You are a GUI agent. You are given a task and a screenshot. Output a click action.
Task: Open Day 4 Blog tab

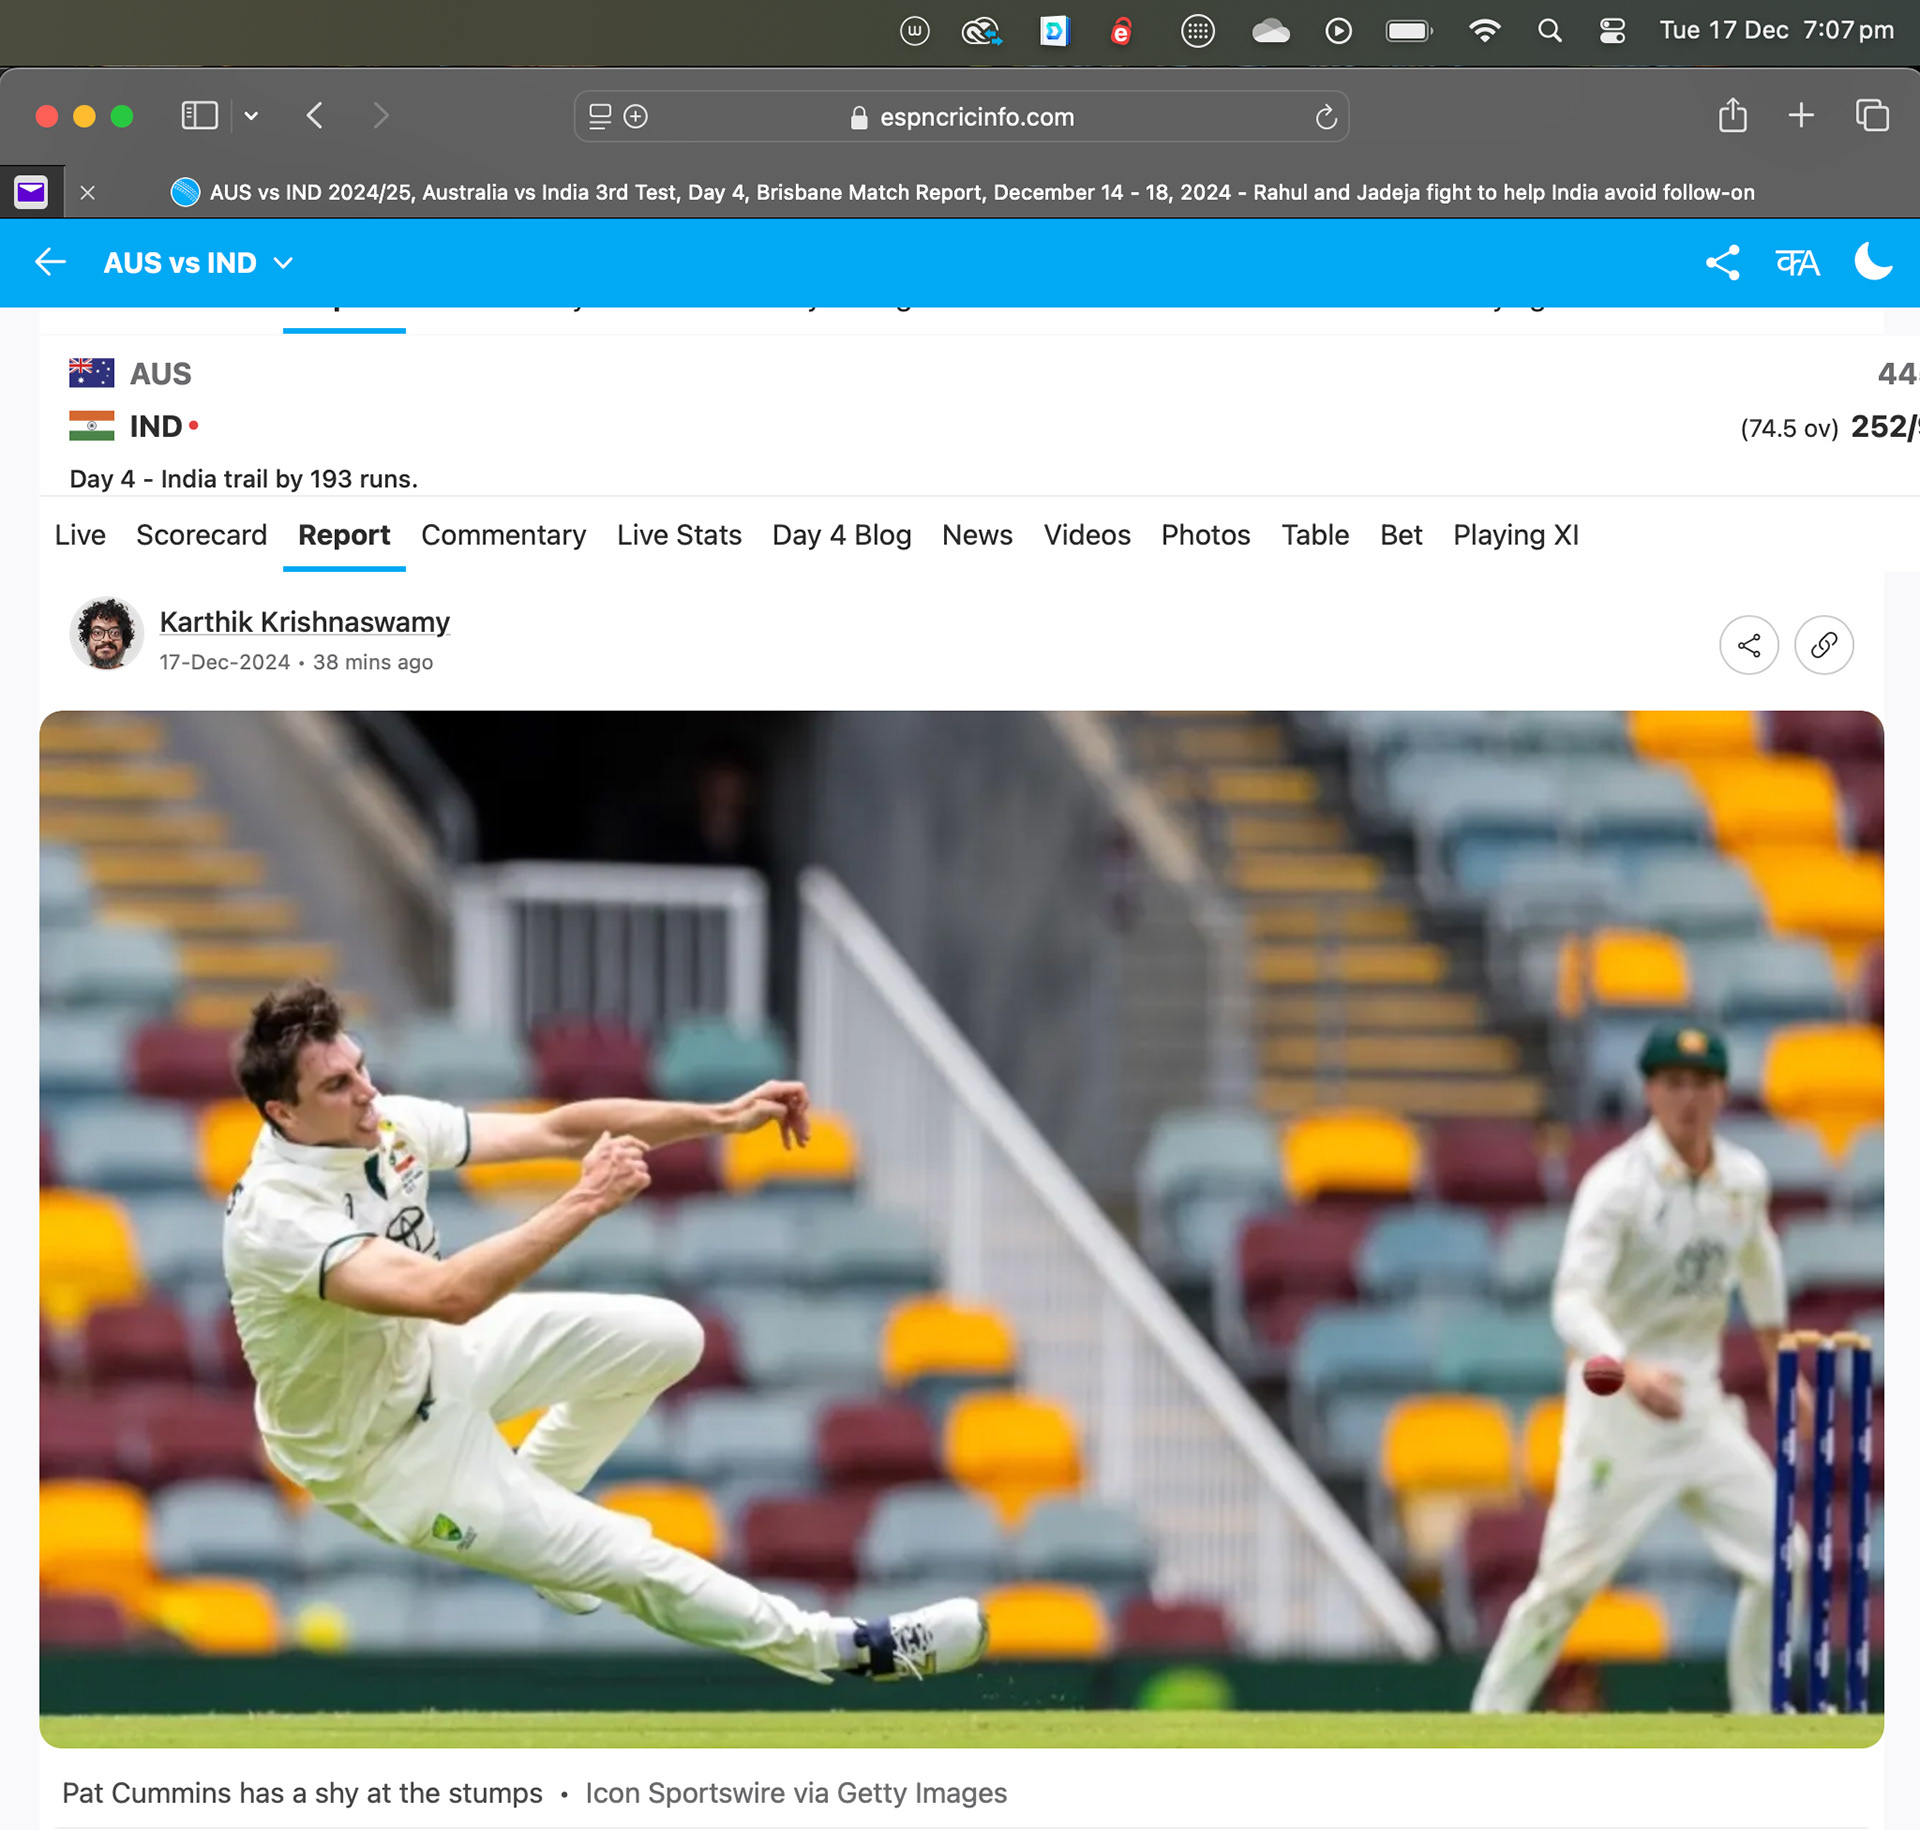841,535
